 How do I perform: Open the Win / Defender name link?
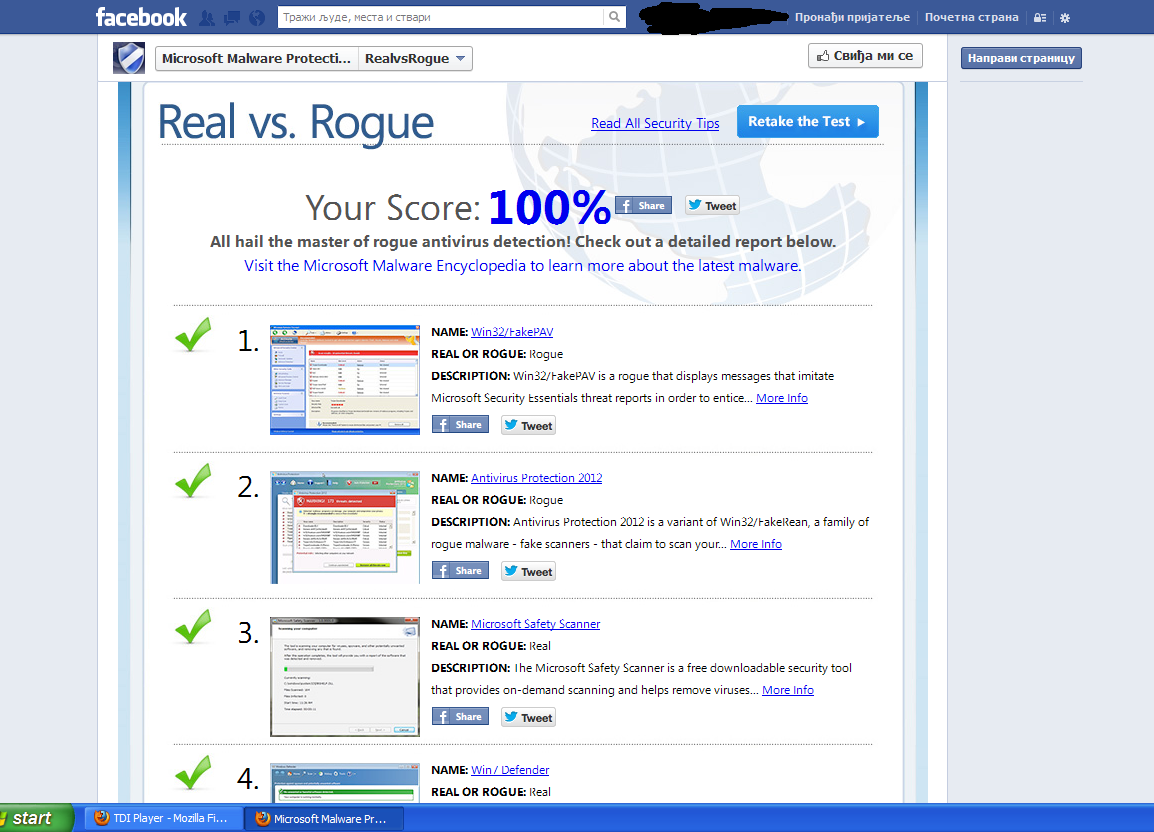[x=510, y=769]
